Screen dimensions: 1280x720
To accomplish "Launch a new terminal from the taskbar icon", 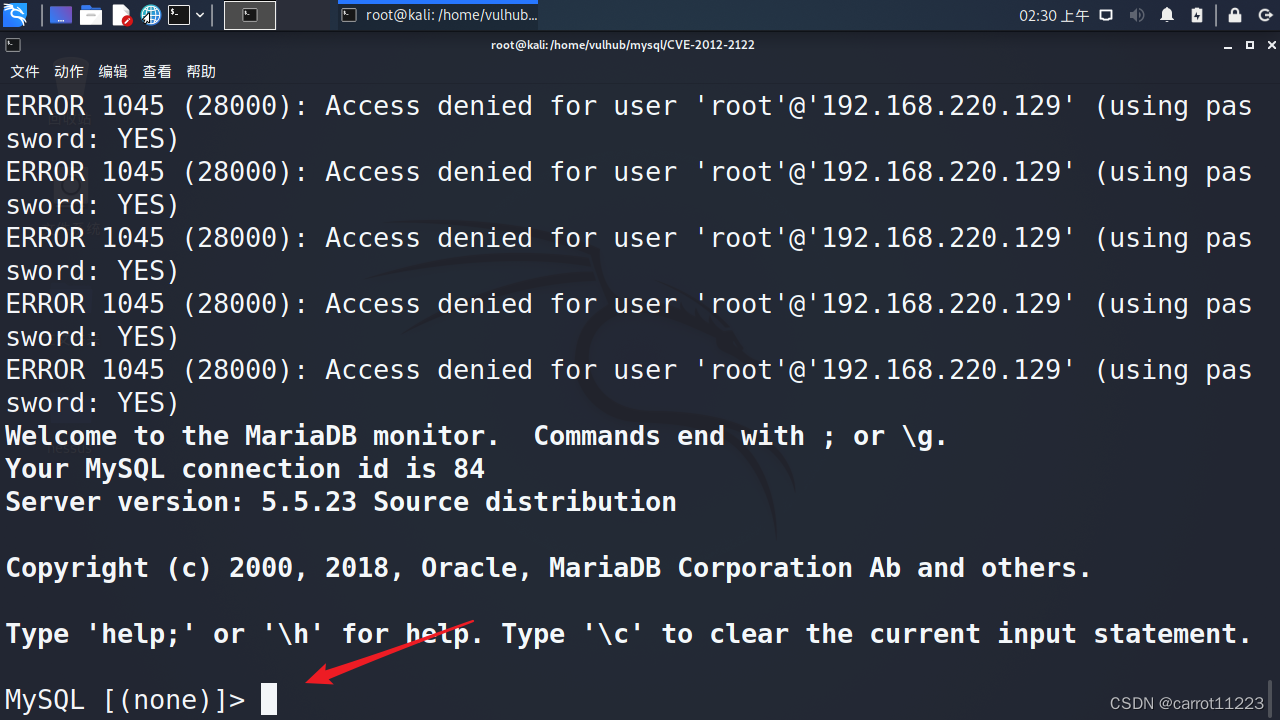I will pyautogui.click(x=179, y=14).
